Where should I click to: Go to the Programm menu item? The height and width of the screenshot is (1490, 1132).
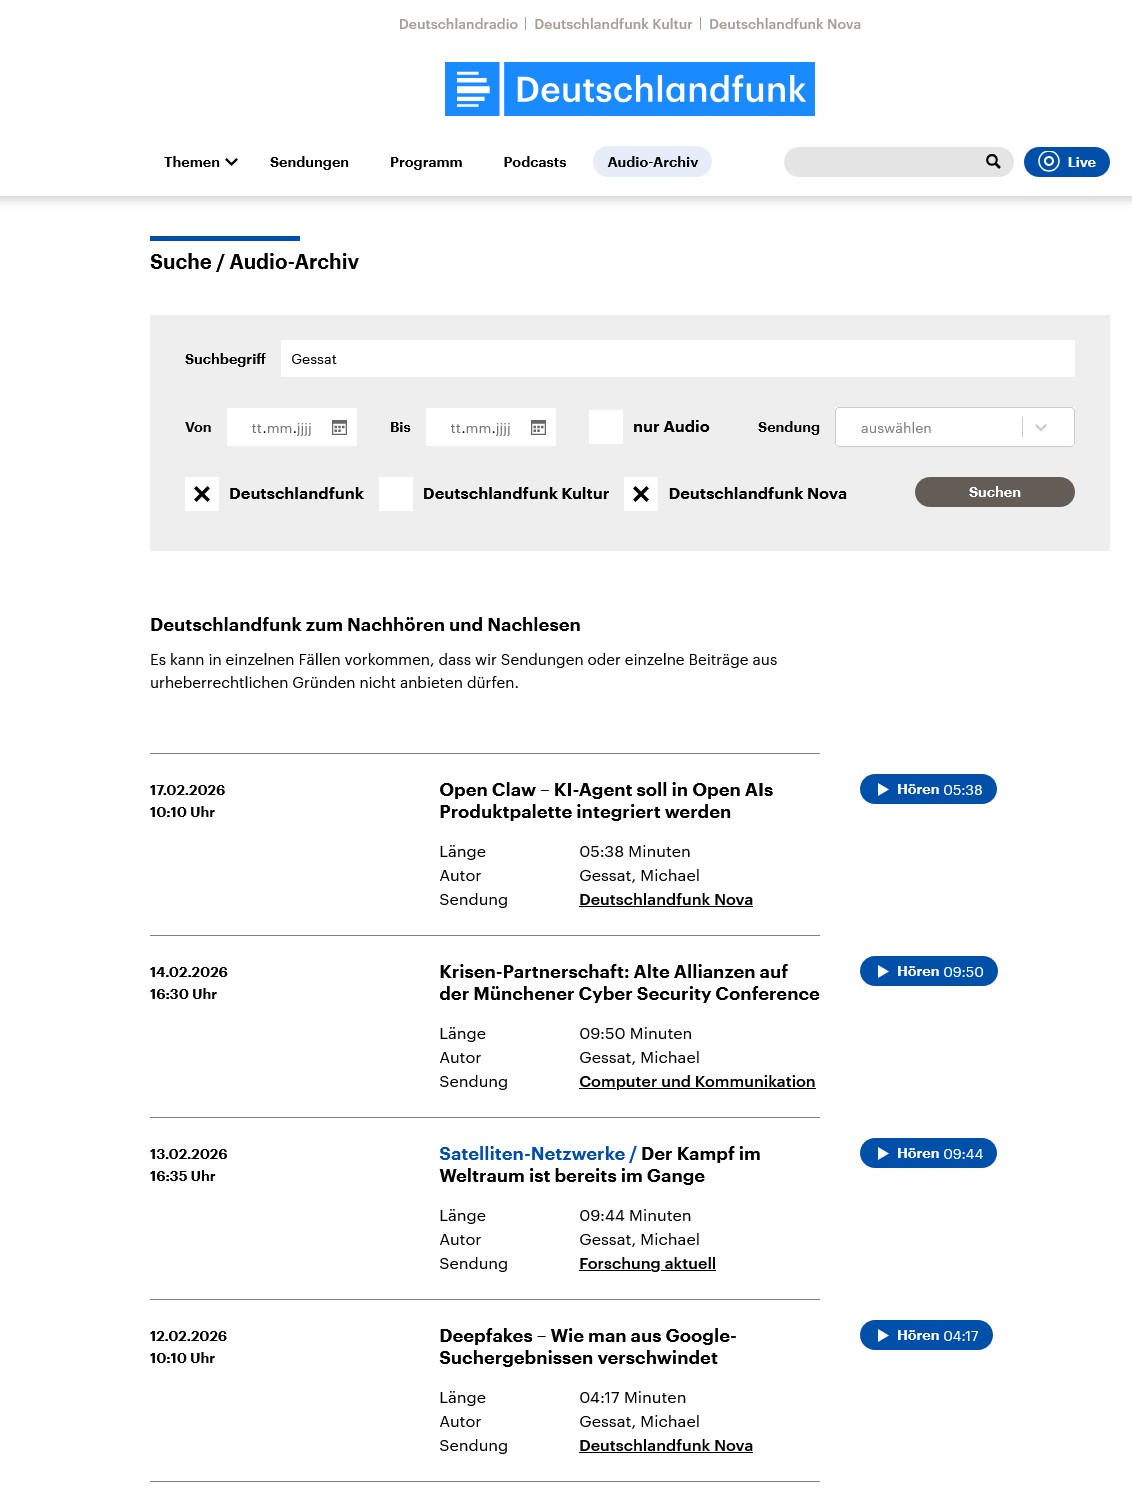coord(426,162)
